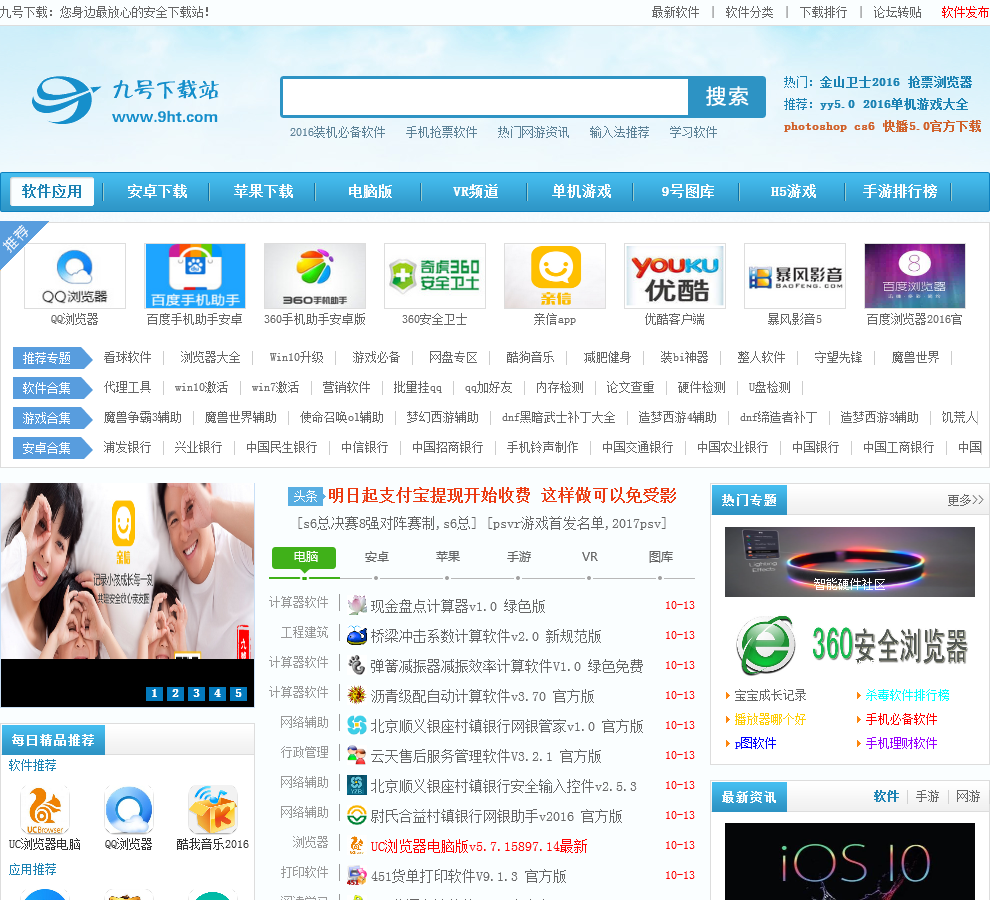The image size is (990, 900).
Task: Open the 苹果下载 navigation item
Action: tap(263, 191)
